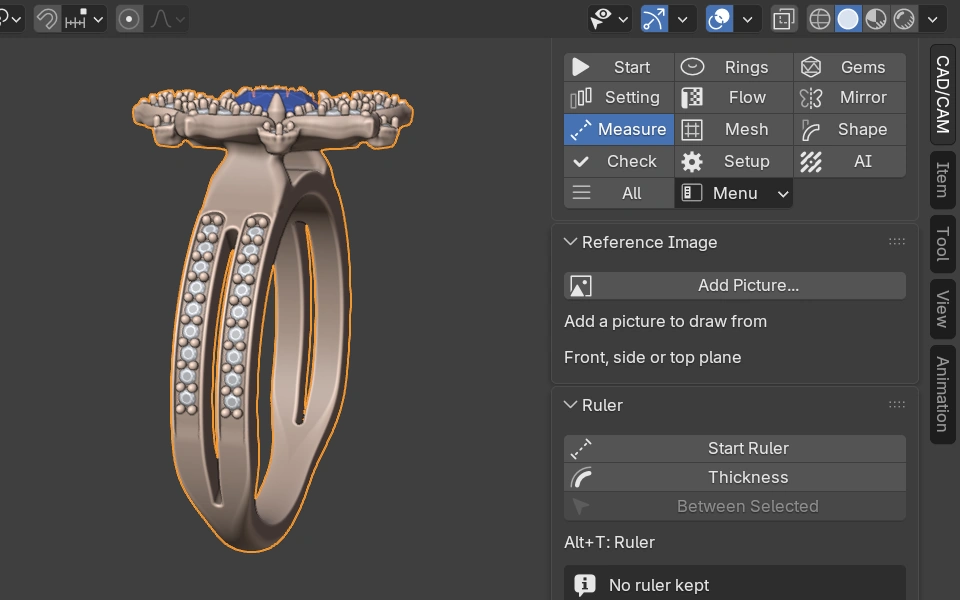Viewport: 960px width, 600px height.
Task: Open proportional editing falloff dropdown
Action: (x=167, y=19)
